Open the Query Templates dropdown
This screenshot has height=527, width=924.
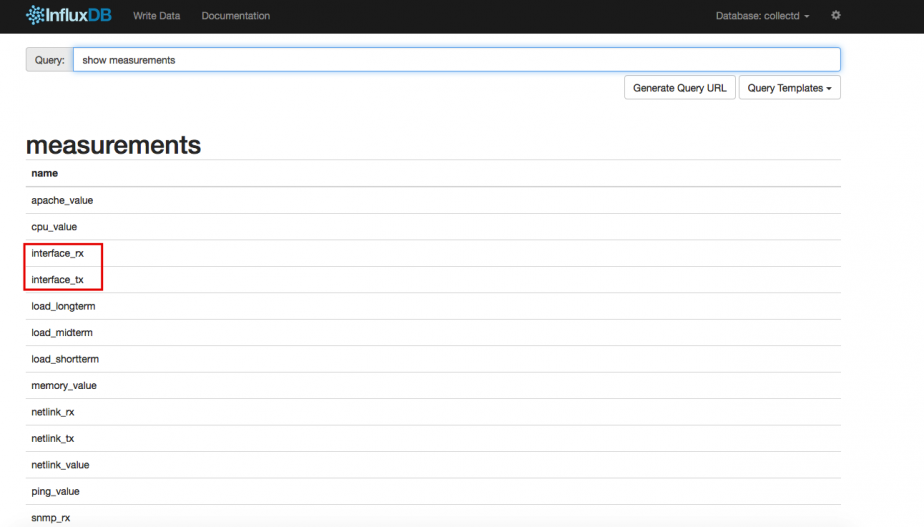pos(790,88)
